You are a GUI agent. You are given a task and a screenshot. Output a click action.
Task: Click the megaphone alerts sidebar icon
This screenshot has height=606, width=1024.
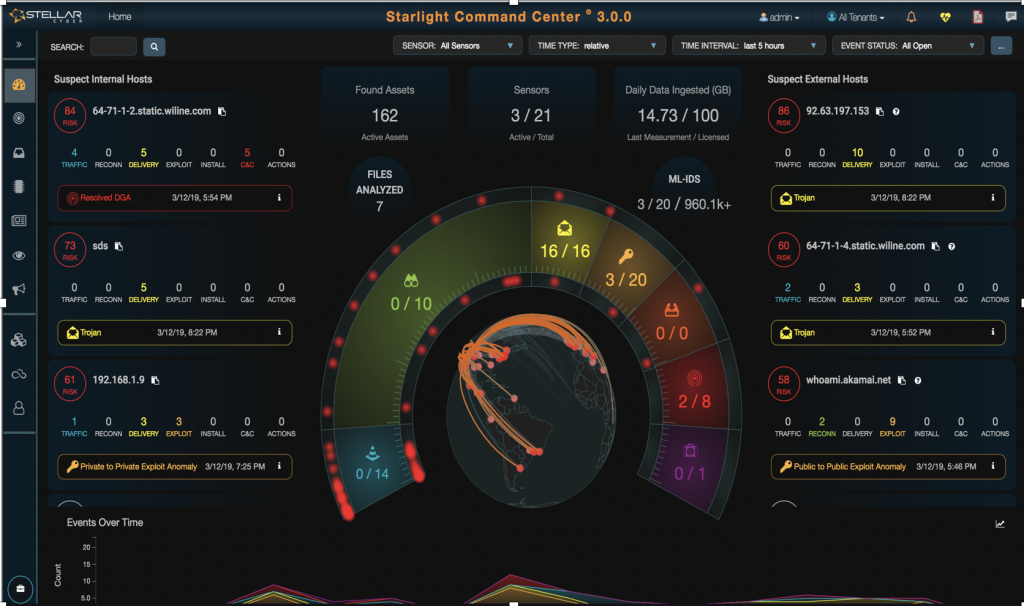(x=19, y=289)
